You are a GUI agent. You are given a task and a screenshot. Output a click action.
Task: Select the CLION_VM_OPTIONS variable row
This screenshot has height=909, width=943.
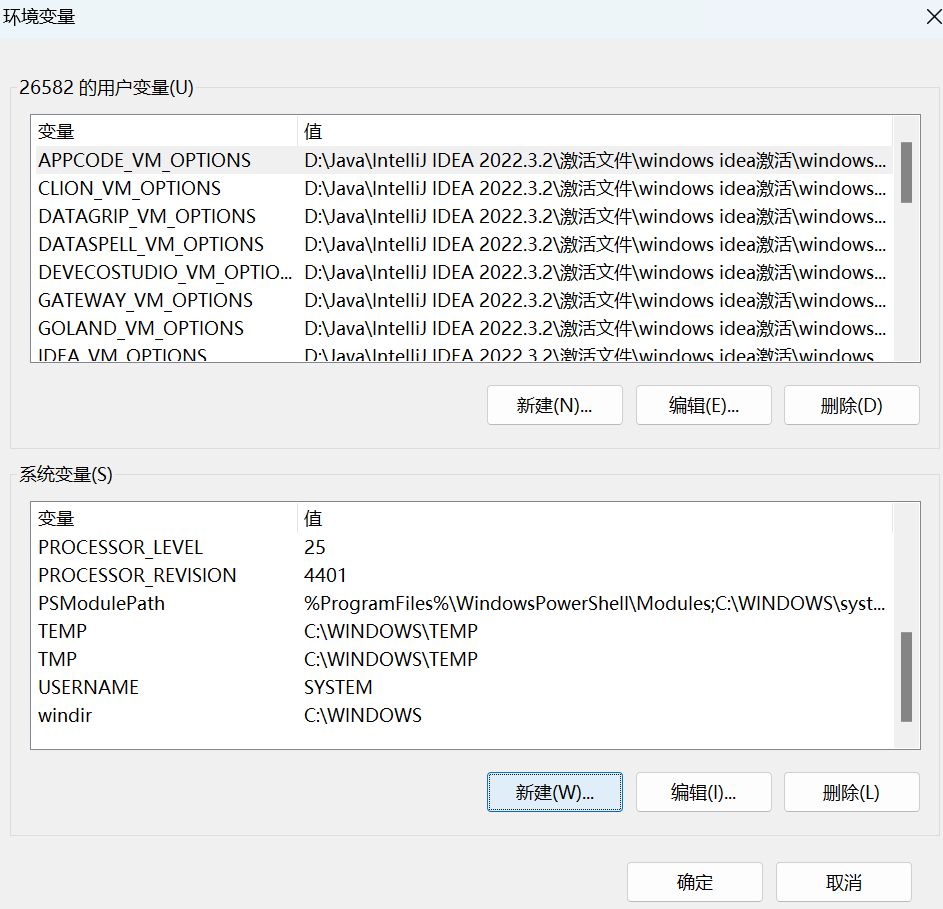click(130, 188)
